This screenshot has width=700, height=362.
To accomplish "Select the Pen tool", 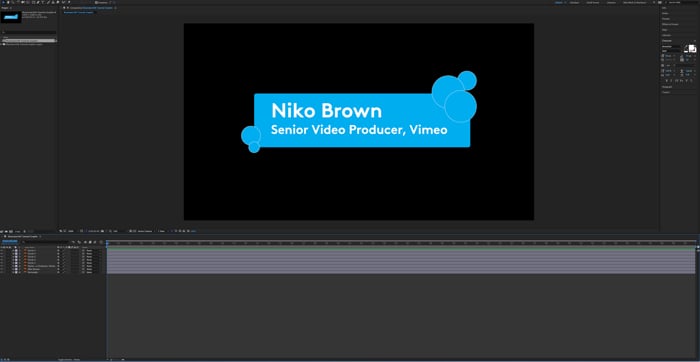I will tap(38, 2).
